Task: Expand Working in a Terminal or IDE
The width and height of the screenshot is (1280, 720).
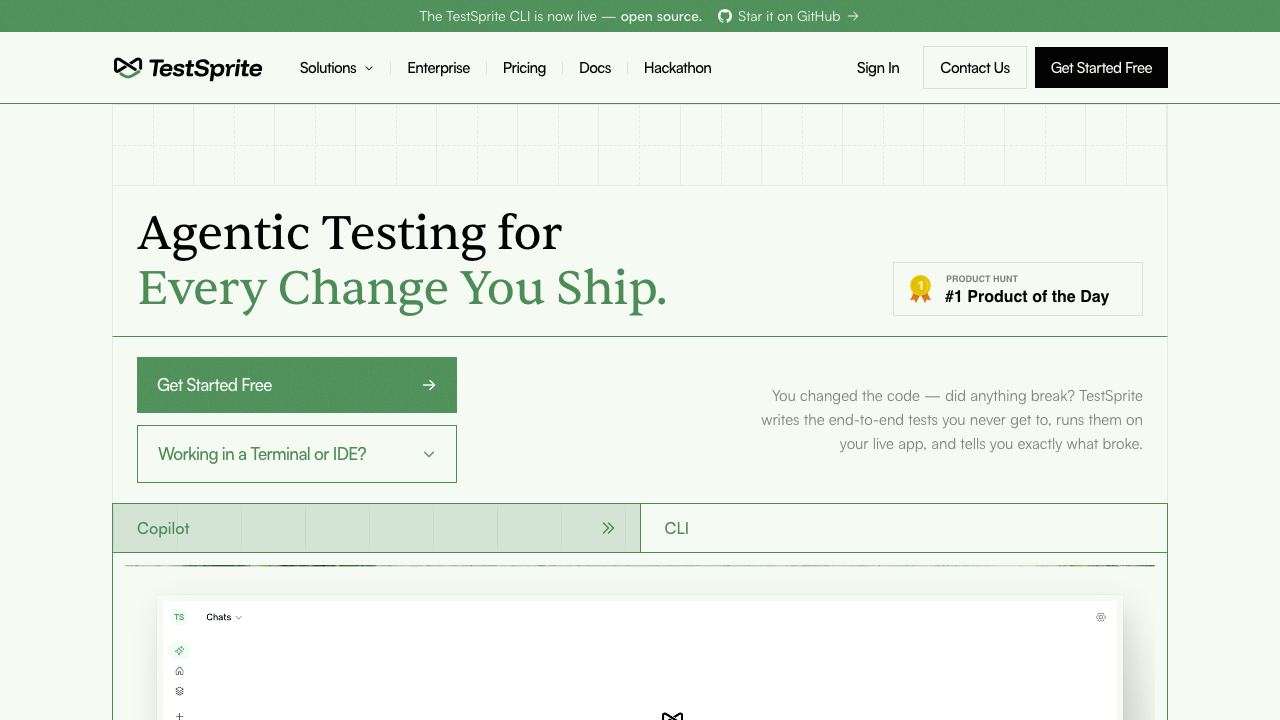Action: (x=297, y=454)
